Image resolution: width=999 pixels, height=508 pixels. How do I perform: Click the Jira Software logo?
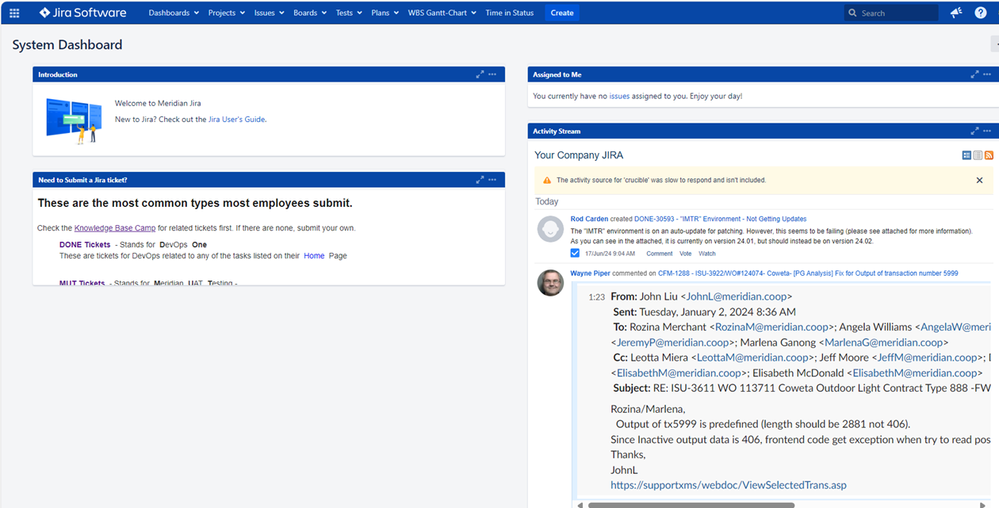[82, 13]
